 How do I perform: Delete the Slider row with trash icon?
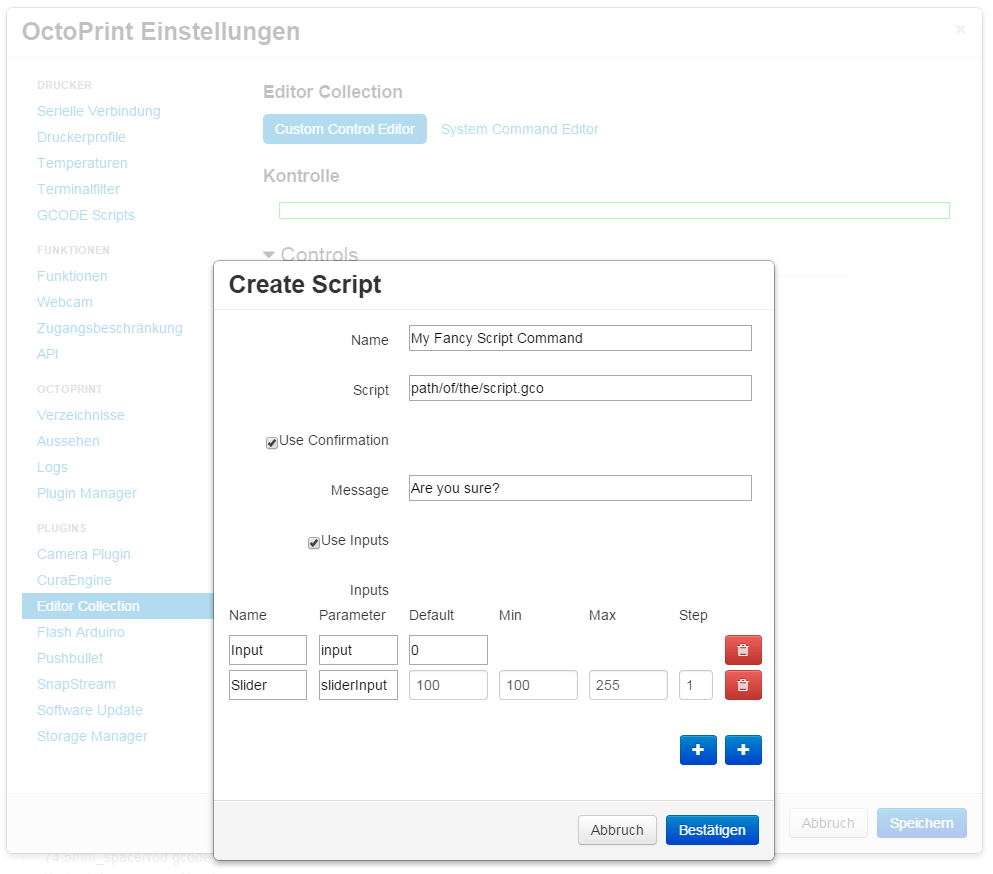pyautogui.click(x=743, y=685)
